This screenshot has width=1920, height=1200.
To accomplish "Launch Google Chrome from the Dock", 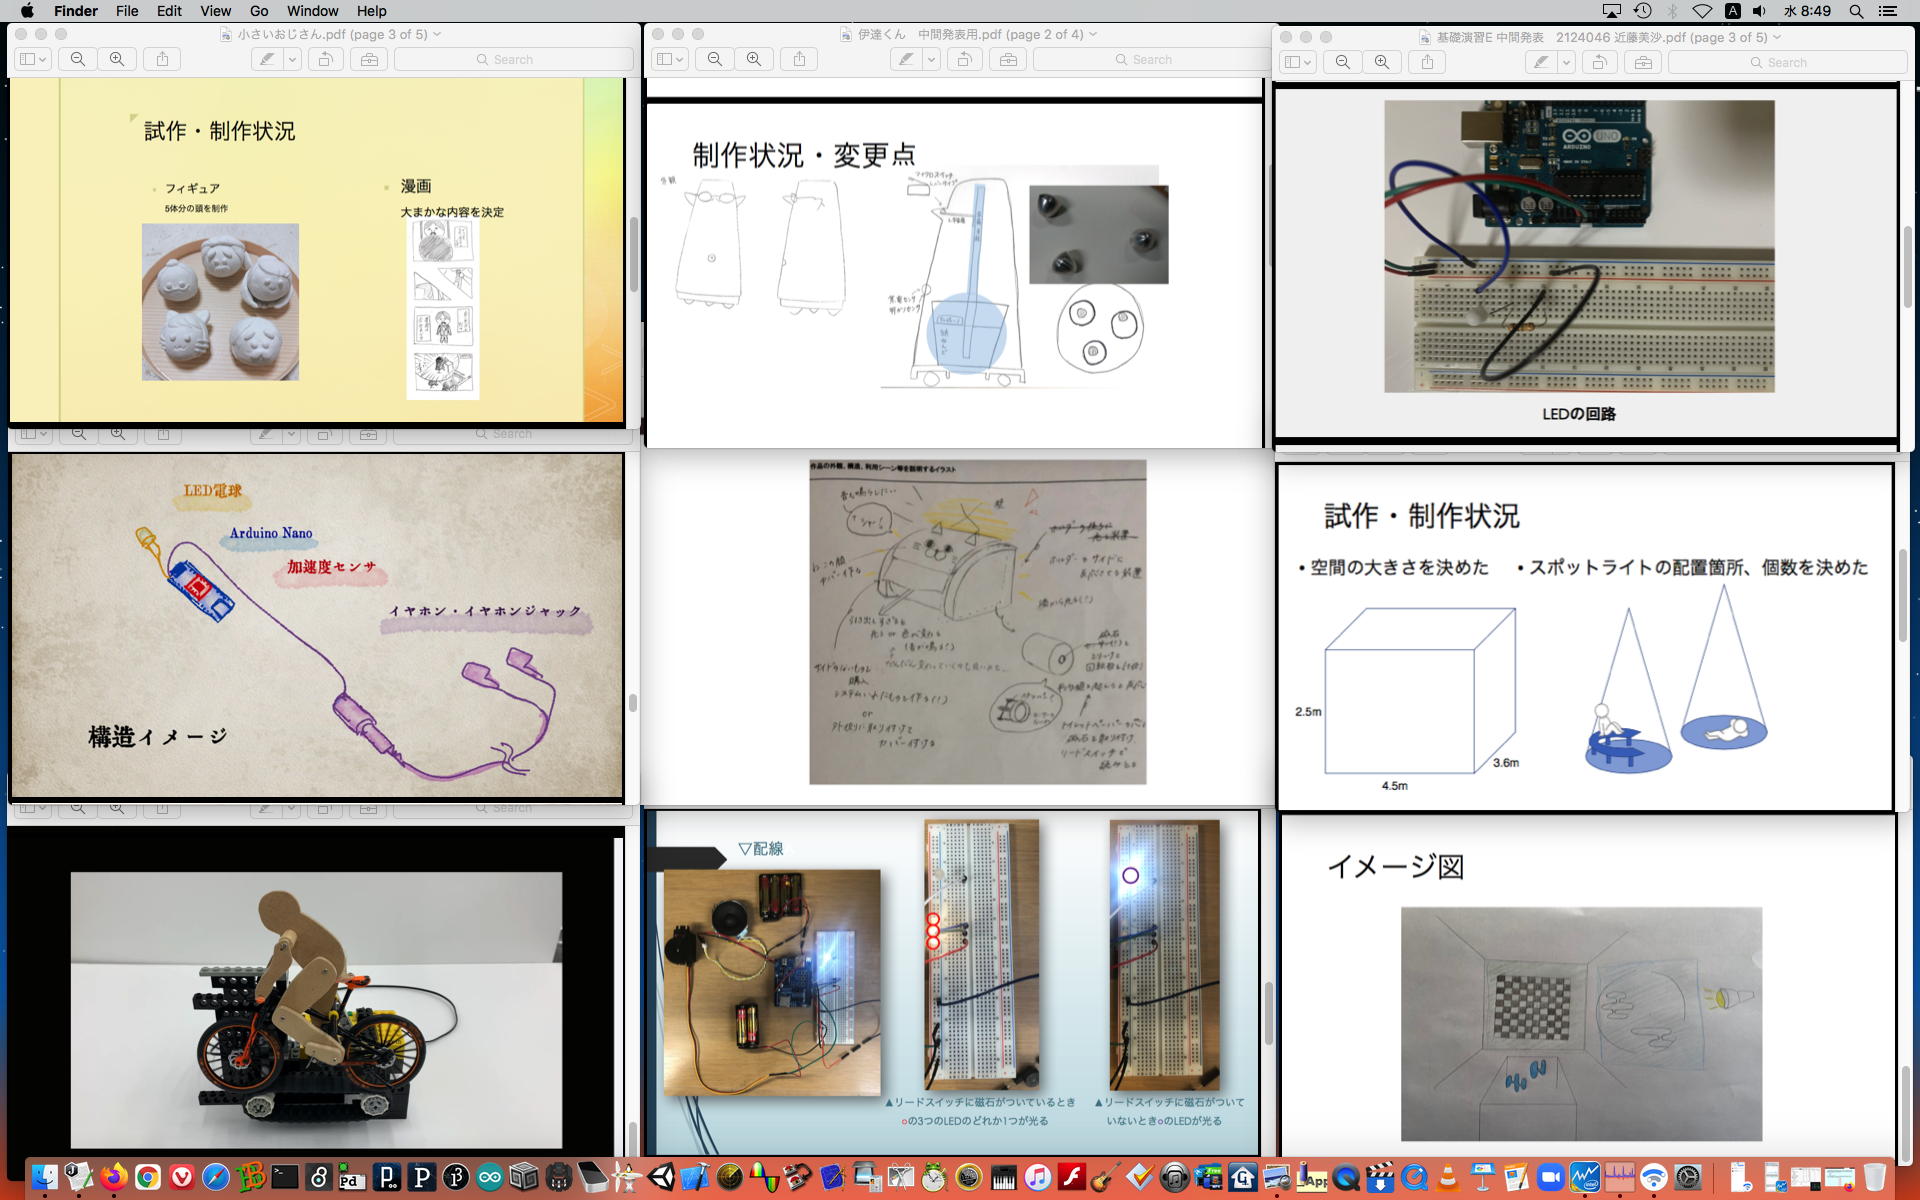I will [148, 1177].
